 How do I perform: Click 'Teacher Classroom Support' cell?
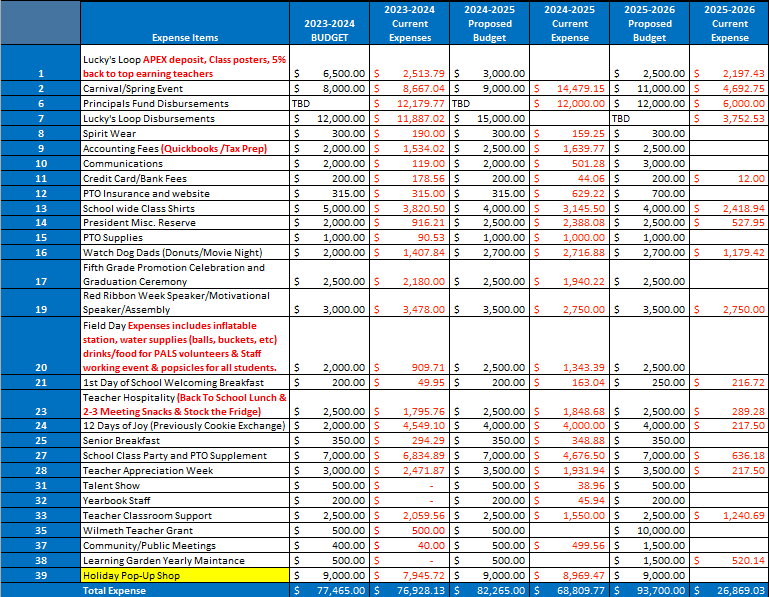(185, 515)
